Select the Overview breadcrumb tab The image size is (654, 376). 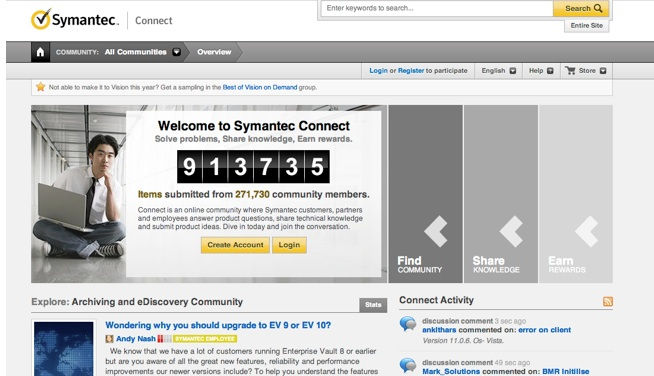tap(214, 52)
